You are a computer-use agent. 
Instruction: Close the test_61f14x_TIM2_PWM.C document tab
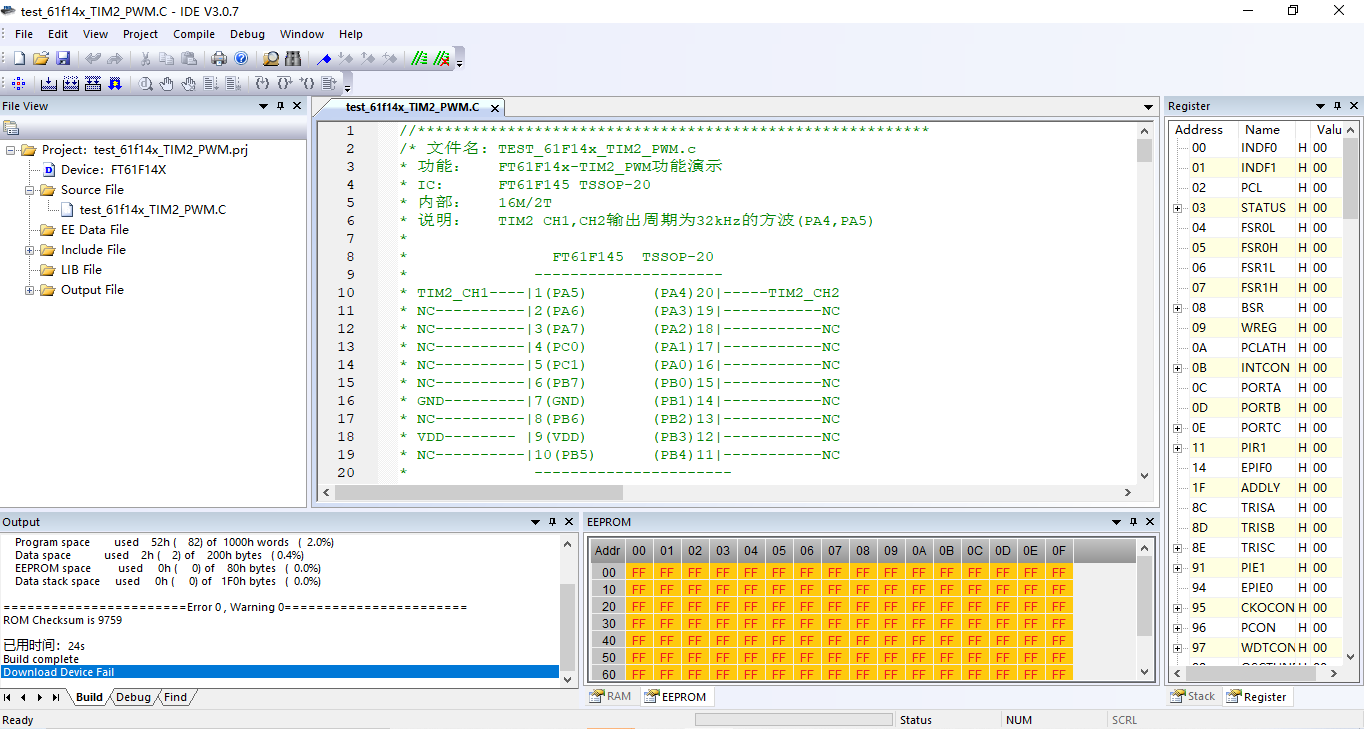coord(494,108)
